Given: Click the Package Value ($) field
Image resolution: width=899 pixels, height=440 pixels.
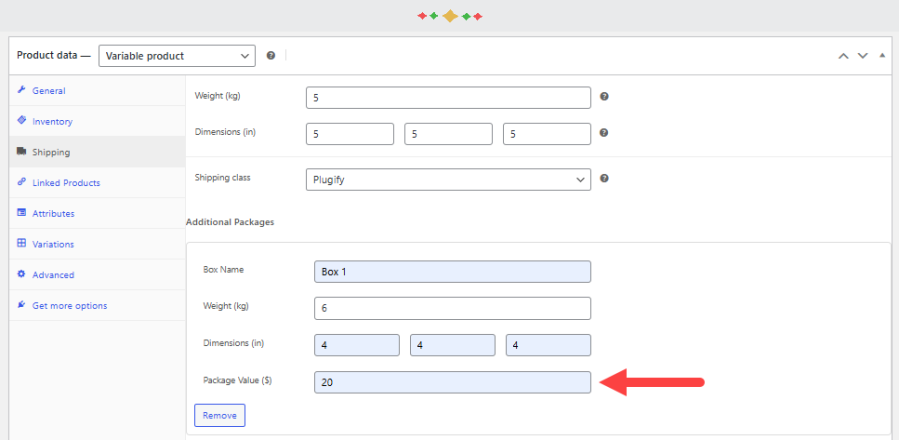Looking at the screenshot, I should click(452, 382).
